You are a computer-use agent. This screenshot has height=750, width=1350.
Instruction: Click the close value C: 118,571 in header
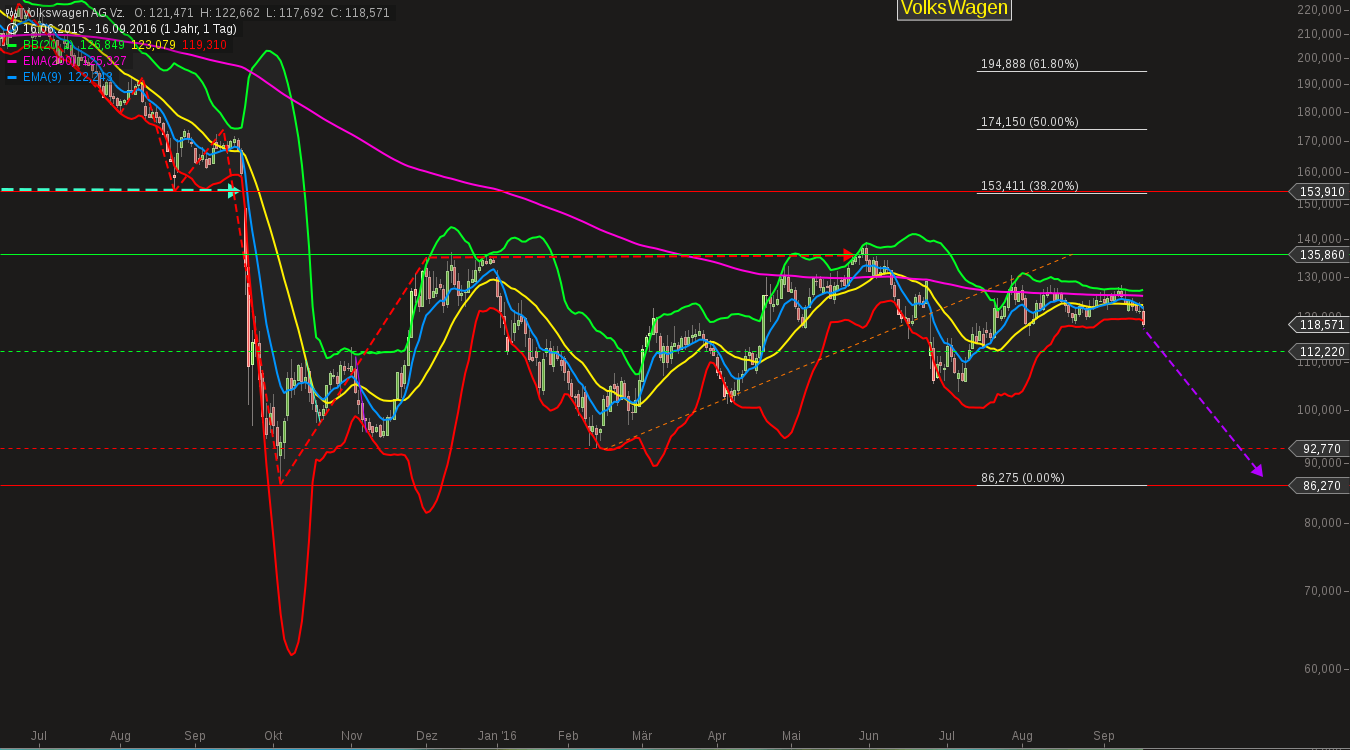(358, 13)
